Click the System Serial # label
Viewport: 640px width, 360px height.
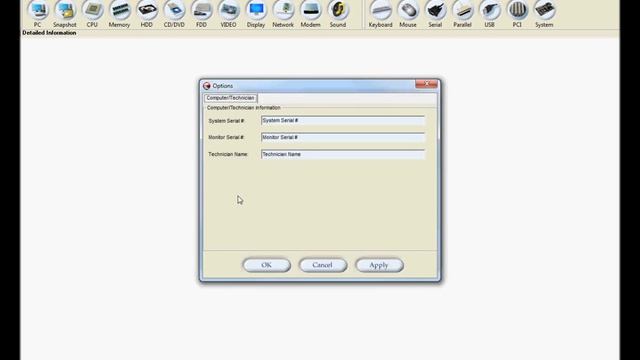click(x=226, y=121)
